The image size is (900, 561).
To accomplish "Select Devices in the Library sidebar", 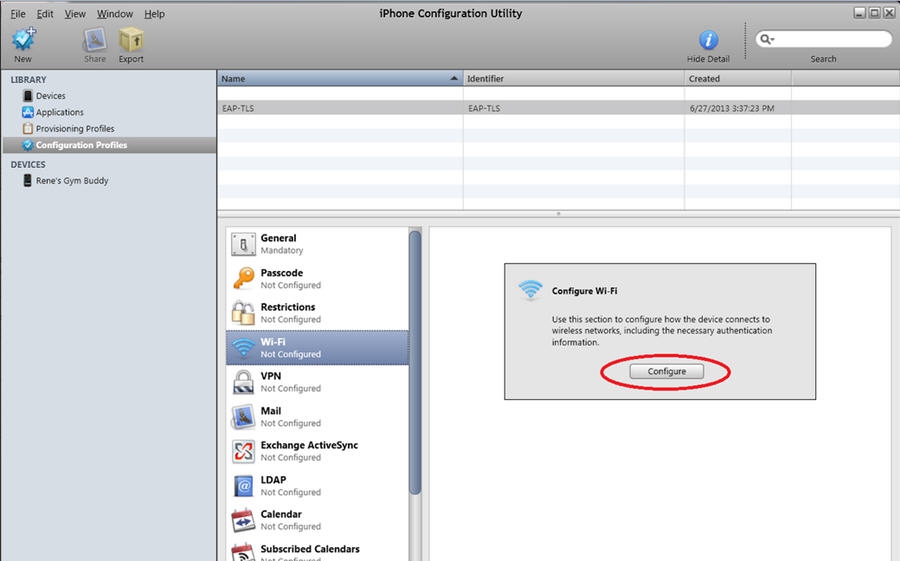I will click(x=51, y=96).
